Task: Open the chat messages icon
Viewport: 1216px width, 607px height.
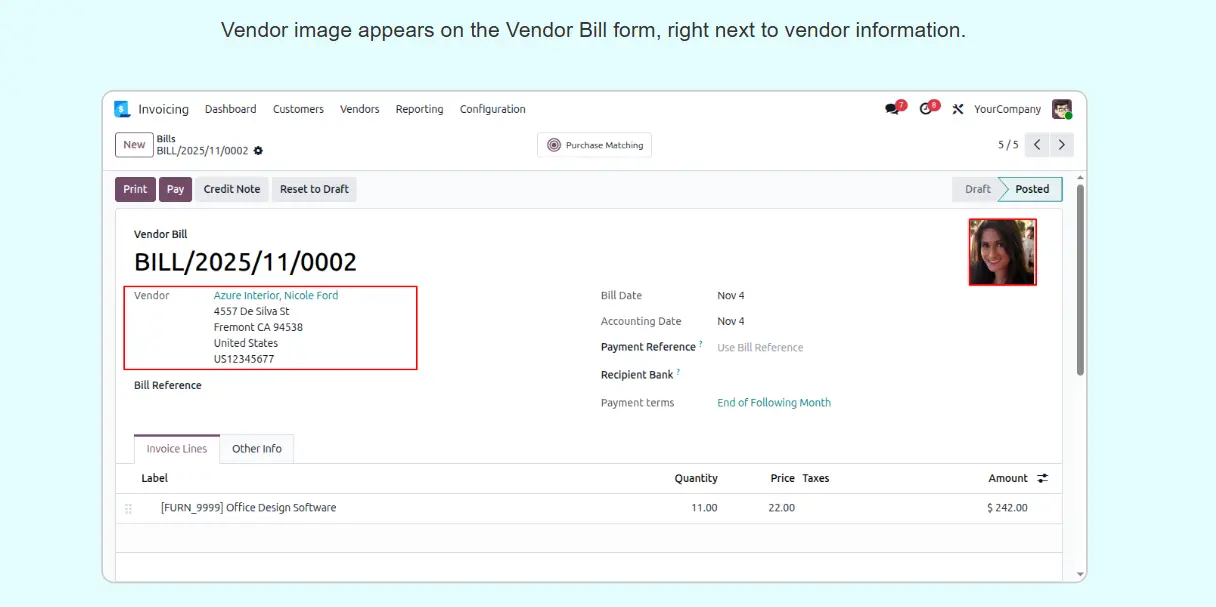Action: coord(893,109)
